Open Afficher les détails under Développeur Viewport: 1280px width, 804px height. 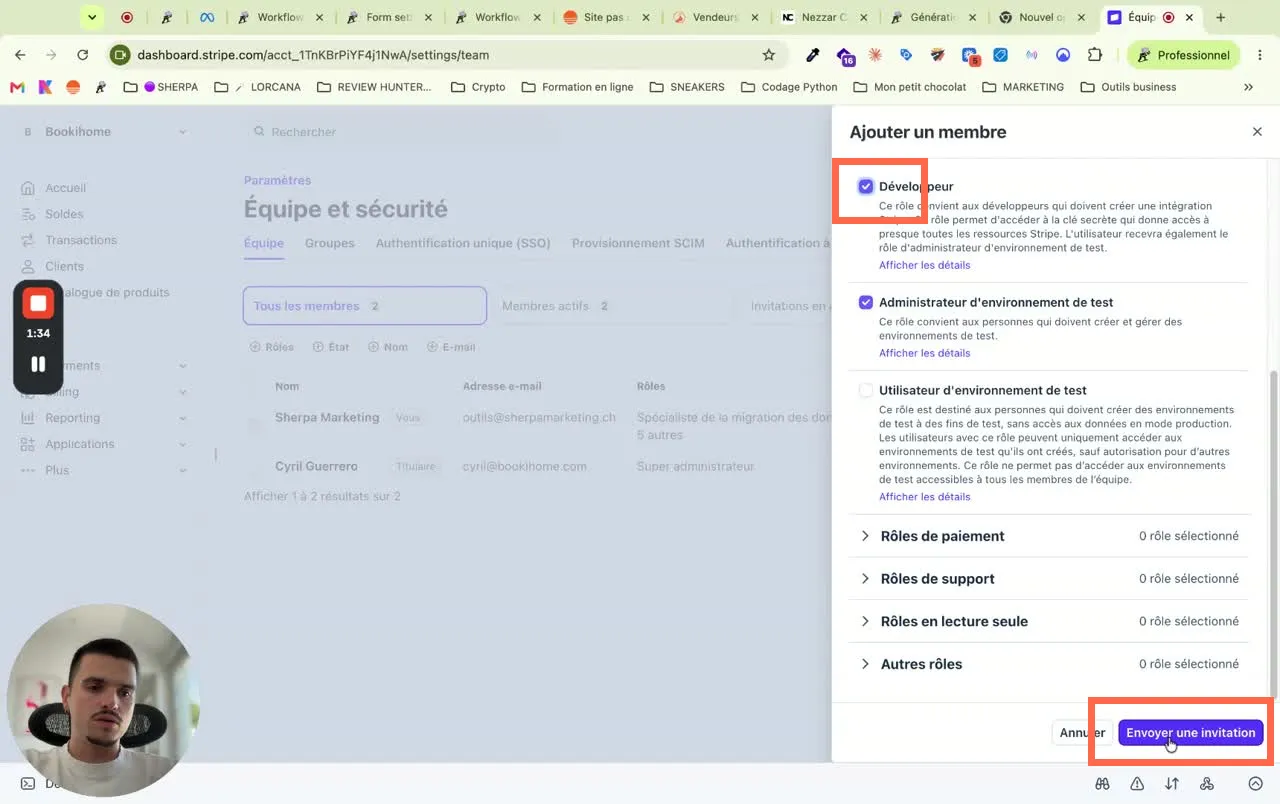pos(924,265)
